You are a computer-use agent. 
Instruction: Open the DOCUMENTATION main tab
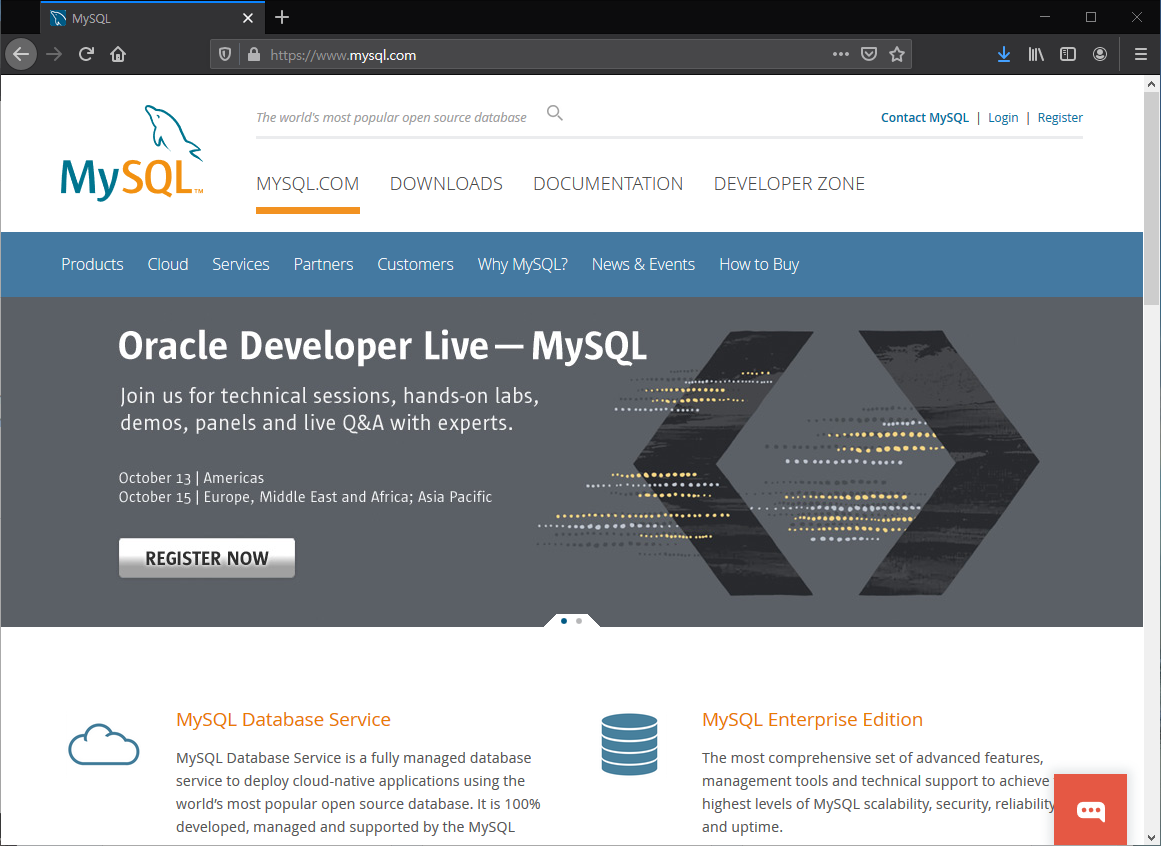click(x=608, y=184)
